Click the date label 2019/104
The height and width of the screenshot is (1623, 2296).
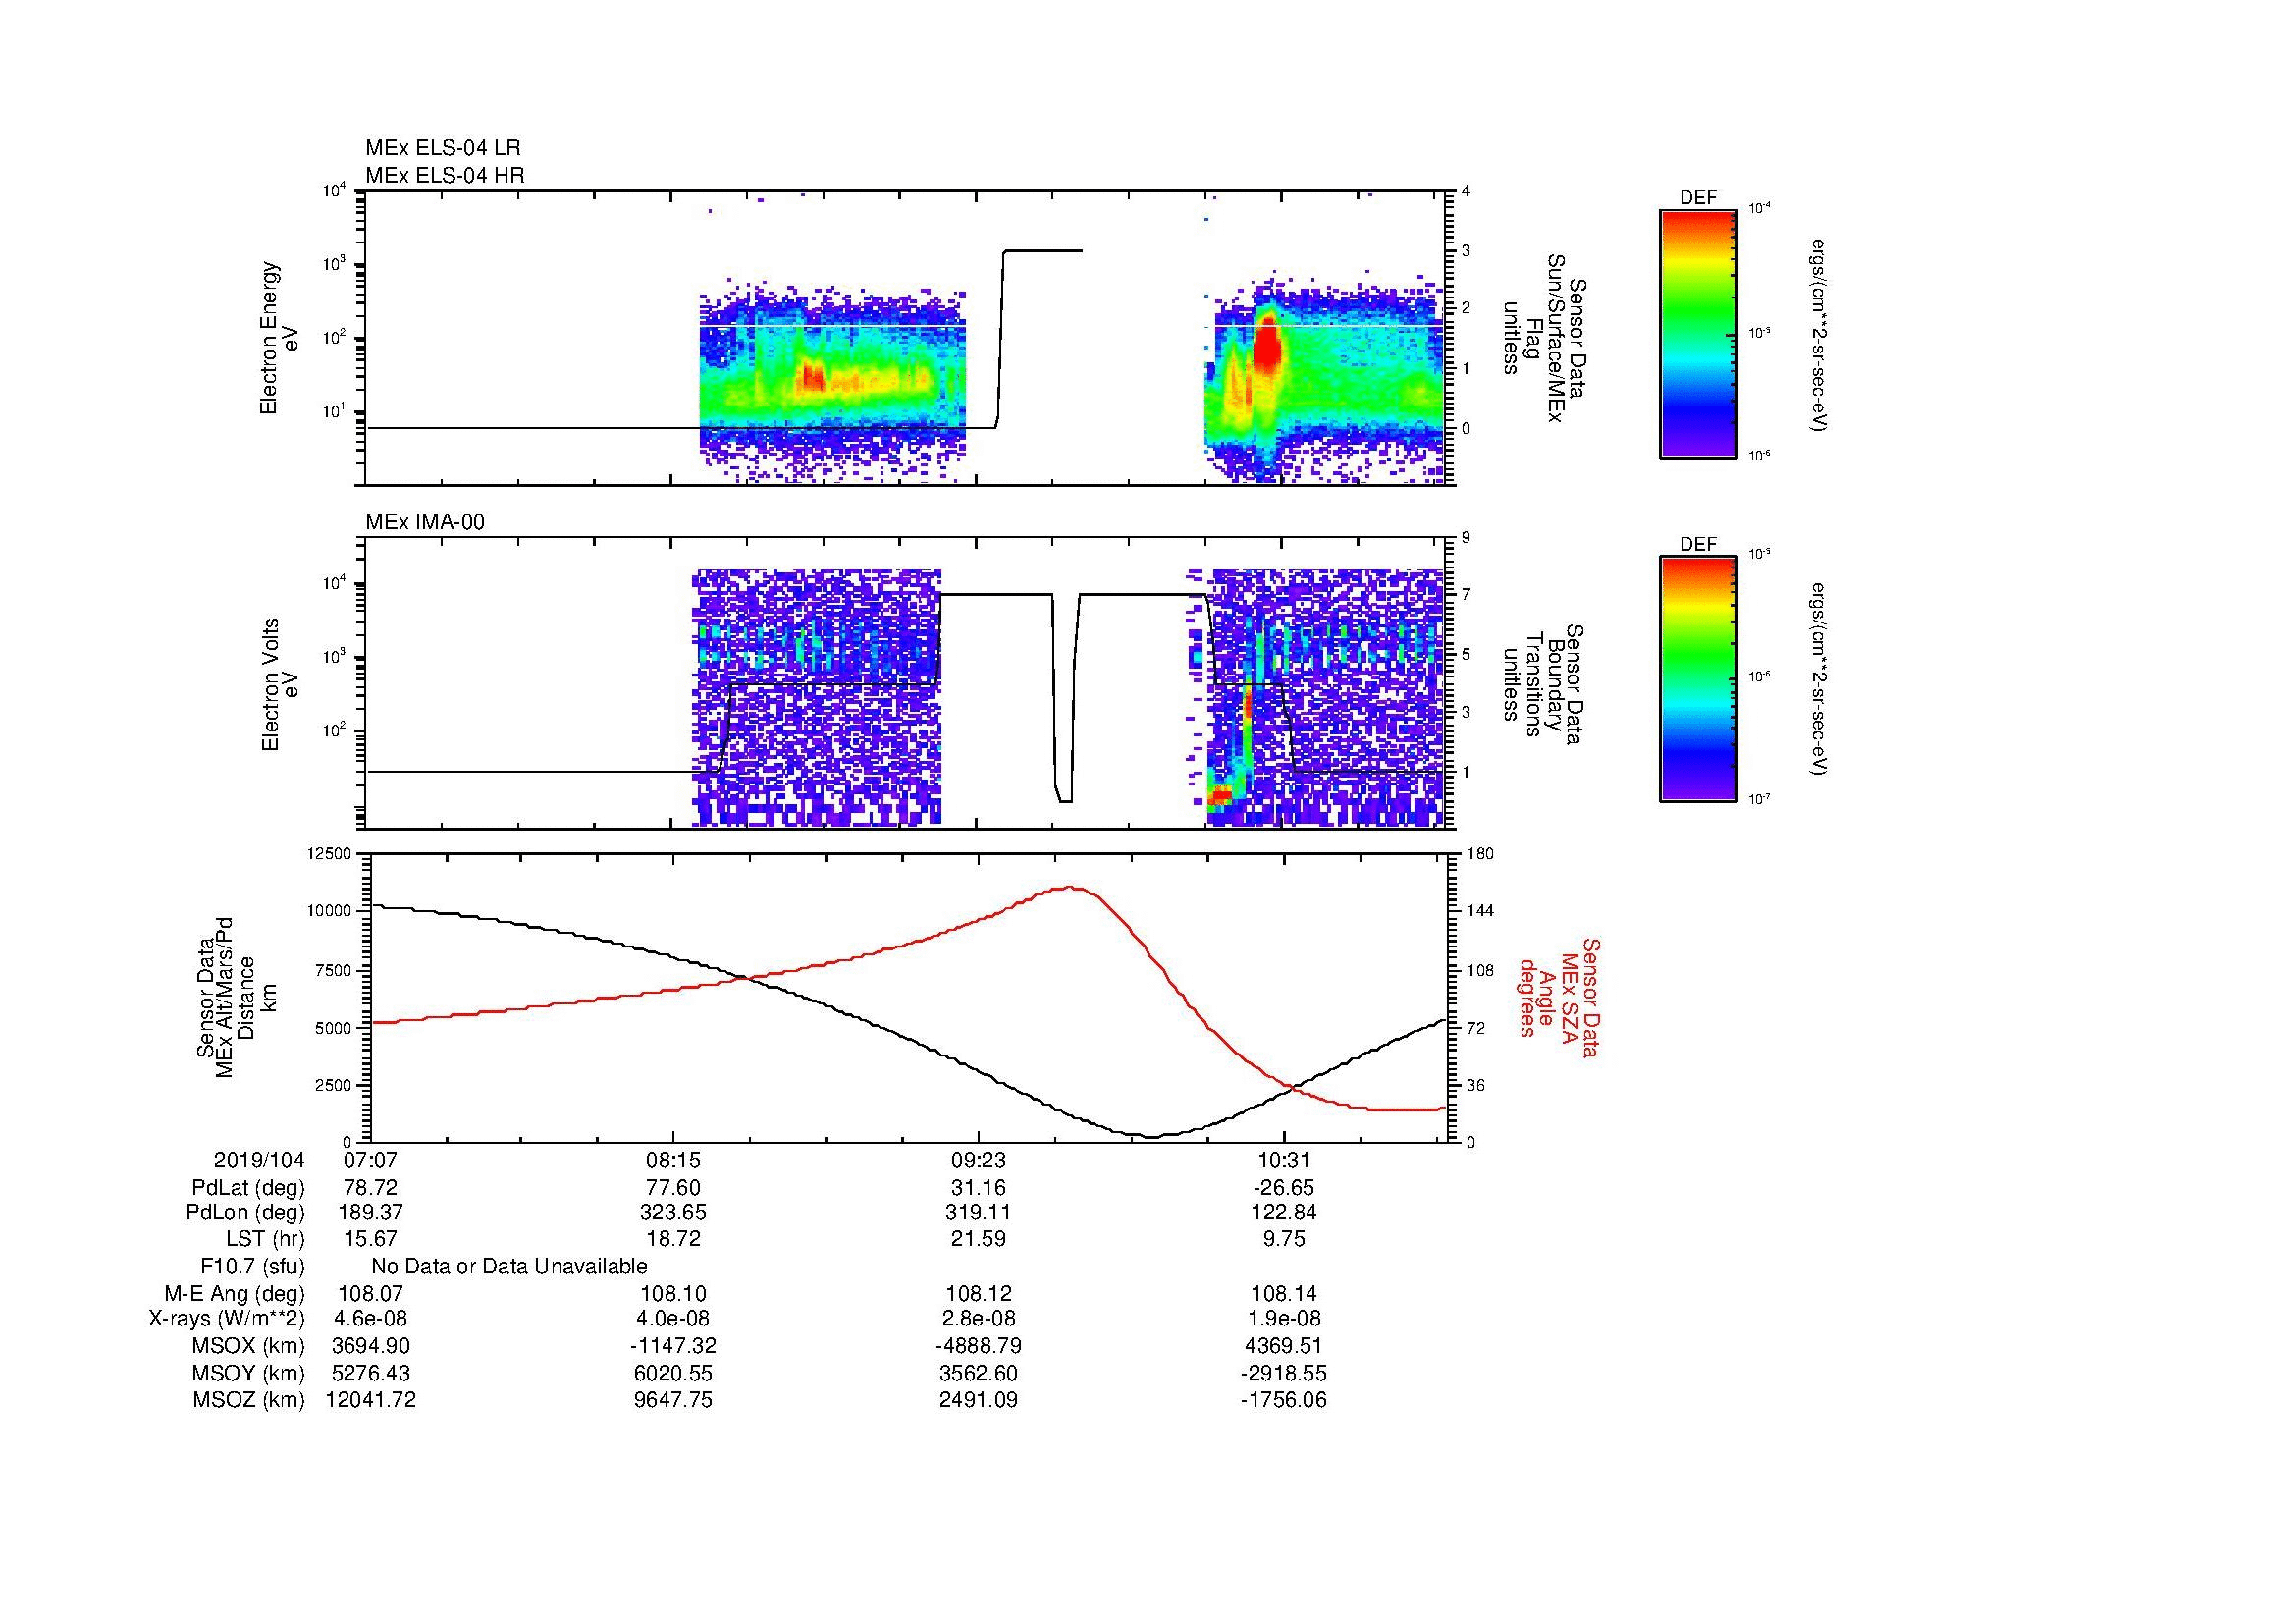(x=259, y=1161)
